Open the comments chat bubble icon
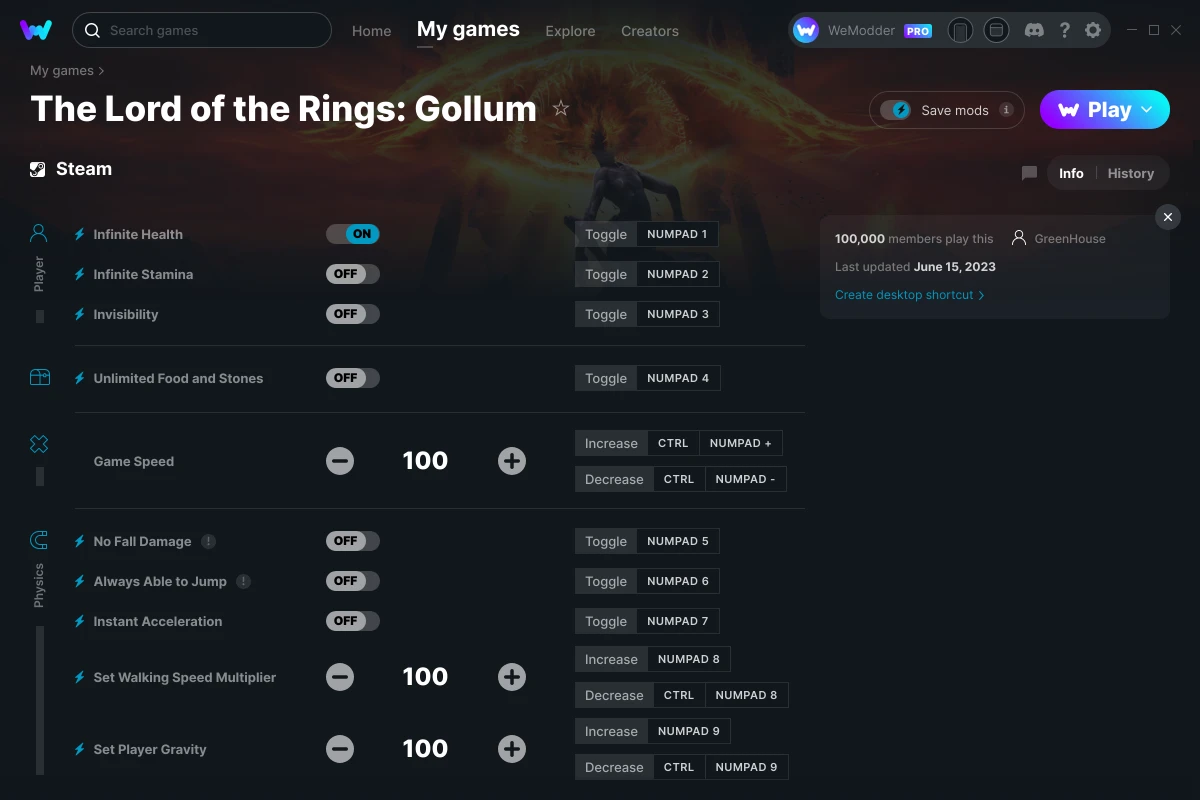This screenshot has height=800, width=1200. (x=1028, y=173)
